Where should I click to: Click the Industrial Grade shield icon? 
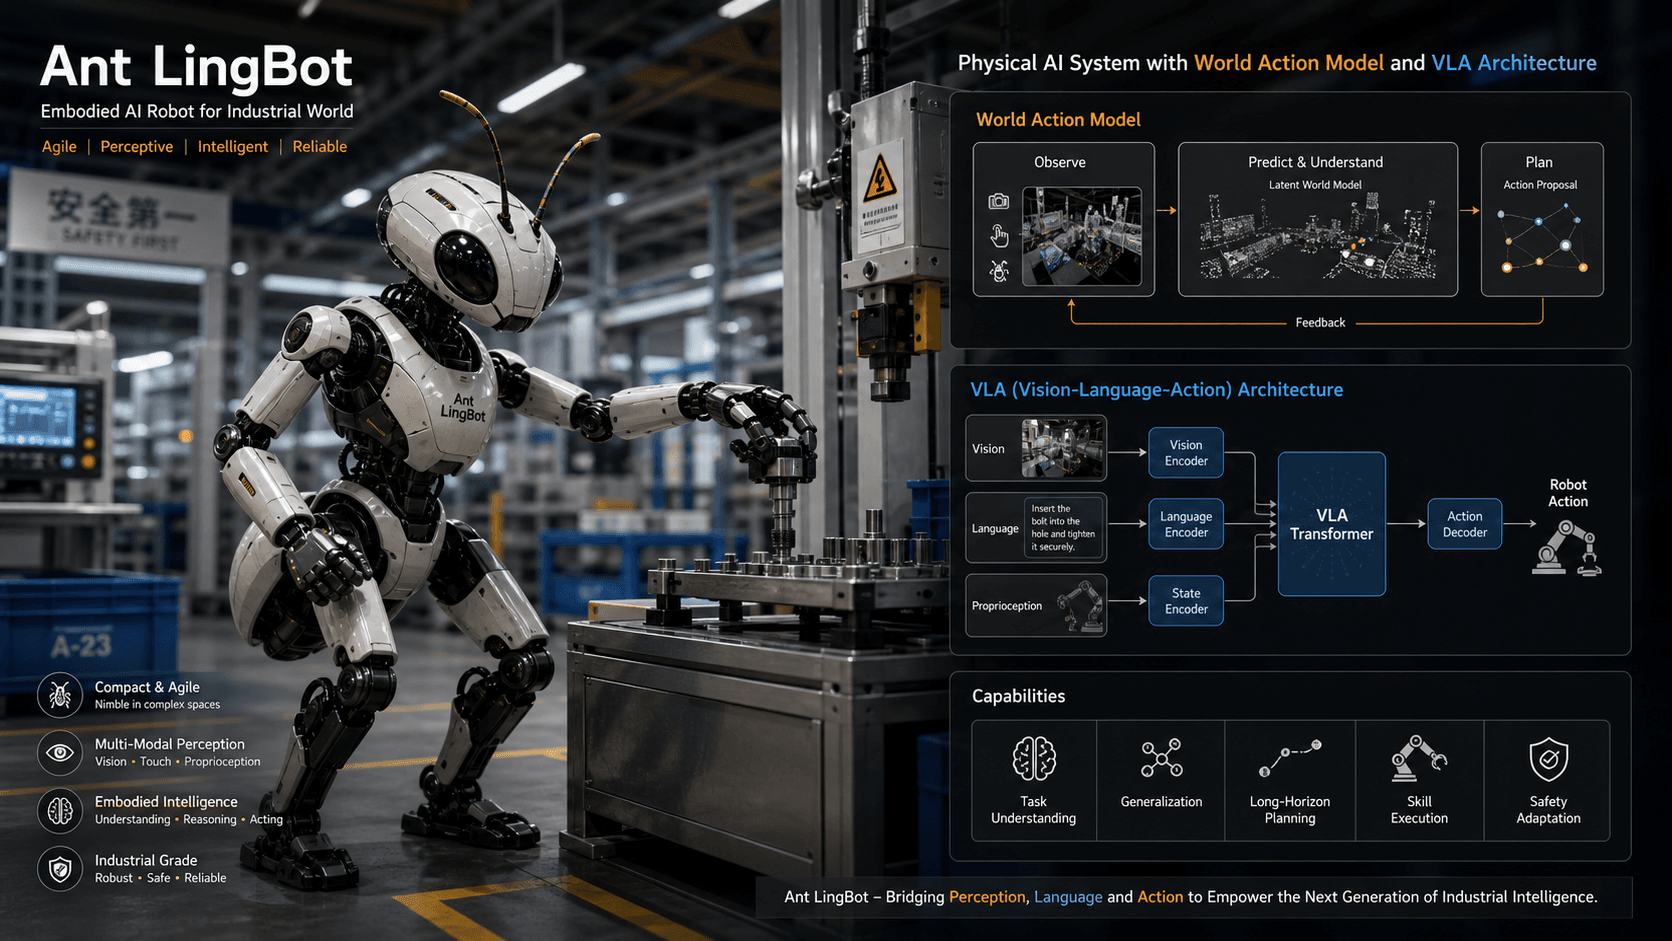click(x=60, y=869)
